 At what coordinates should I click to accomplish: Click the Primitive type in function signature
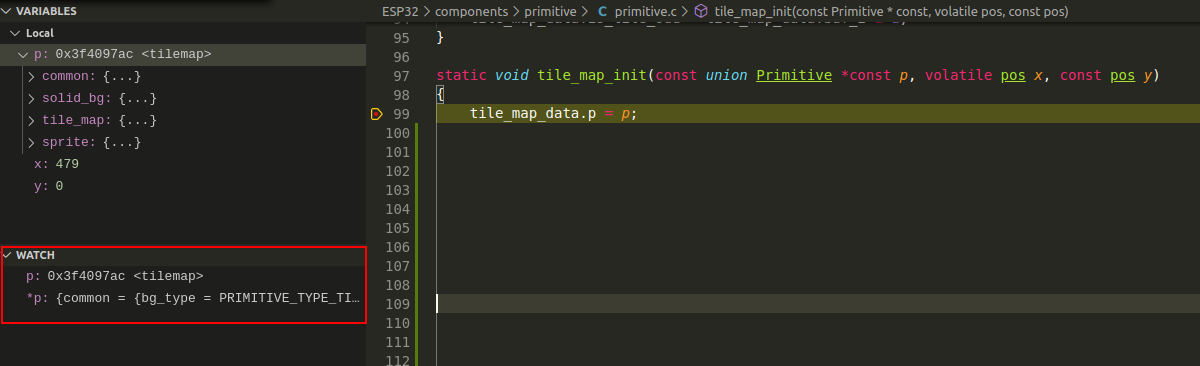tap(793, 76)
